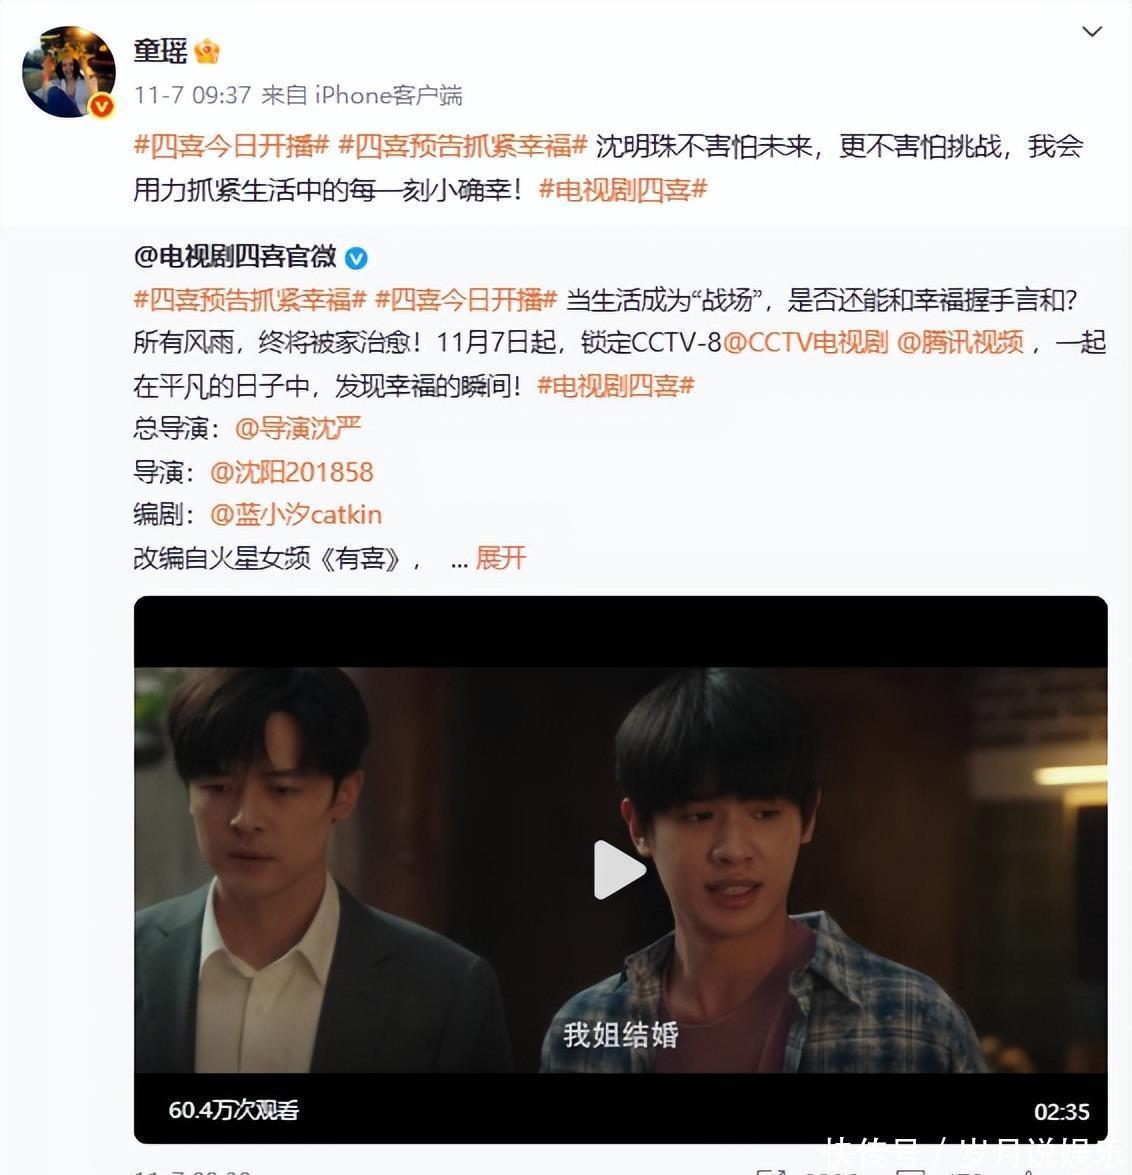
Task: Click the crown membership badge beside 童瑶
Action: coord(207,51)
